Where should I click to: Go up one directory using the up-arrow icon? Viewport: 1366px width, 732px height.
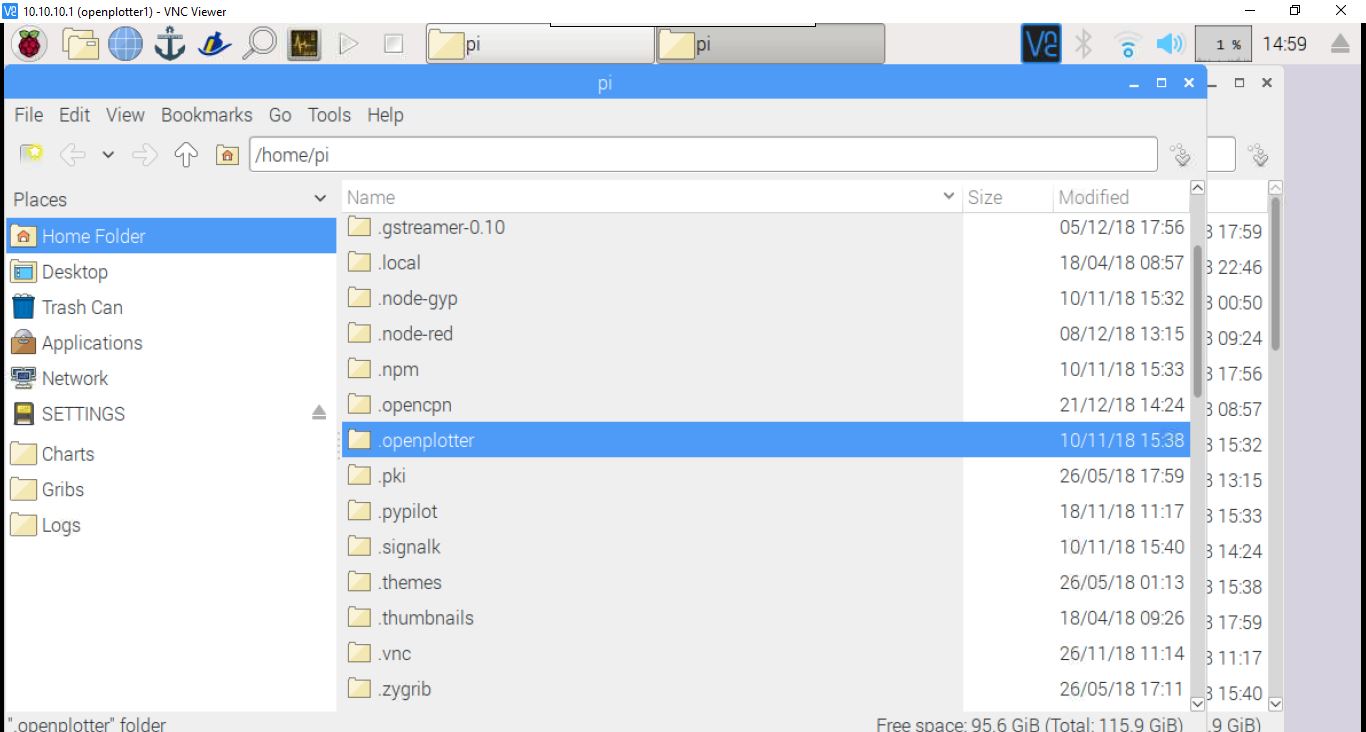[186, 154]
